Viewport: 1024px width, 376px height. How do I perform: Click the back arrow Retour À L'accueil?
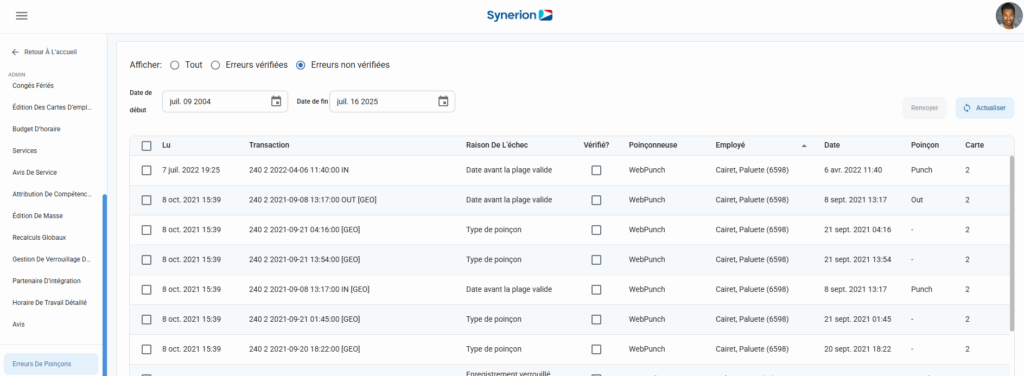click(x=16, y=52)
